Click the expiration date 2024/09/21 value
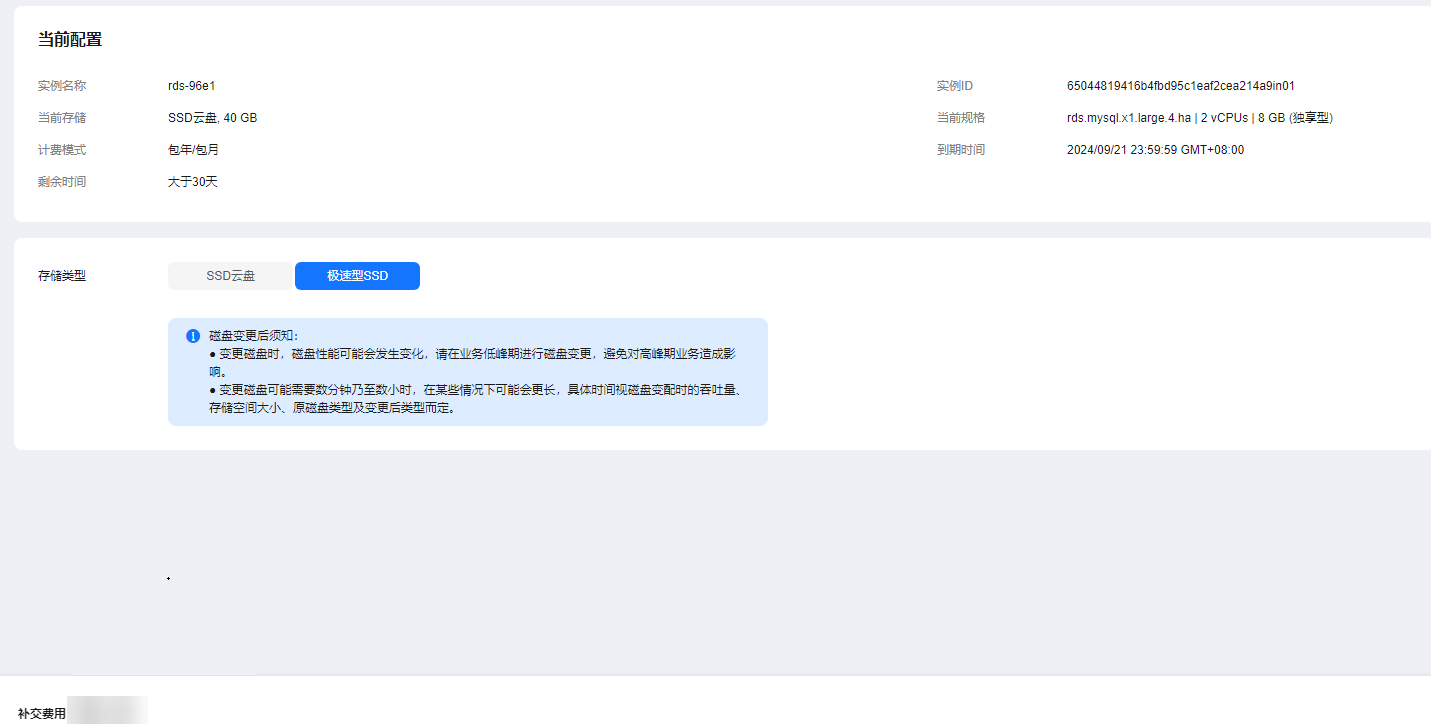This screenshot has width=1431, height=727. [x=1155, y=150]
